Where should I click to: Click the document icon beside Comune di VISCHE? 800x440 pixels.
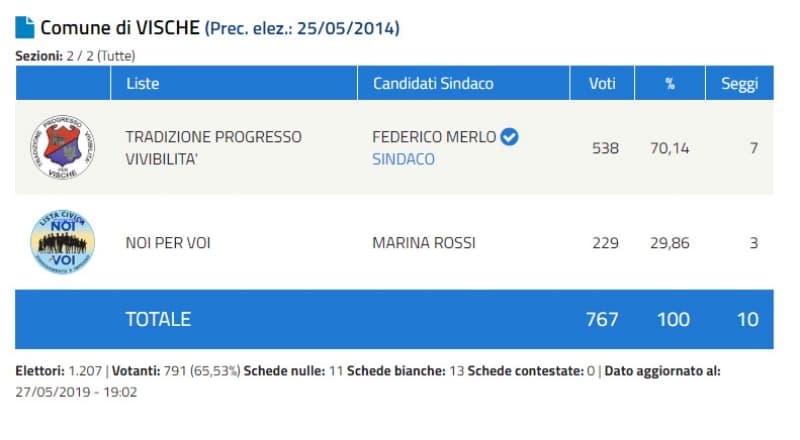(x=25, y=28)
